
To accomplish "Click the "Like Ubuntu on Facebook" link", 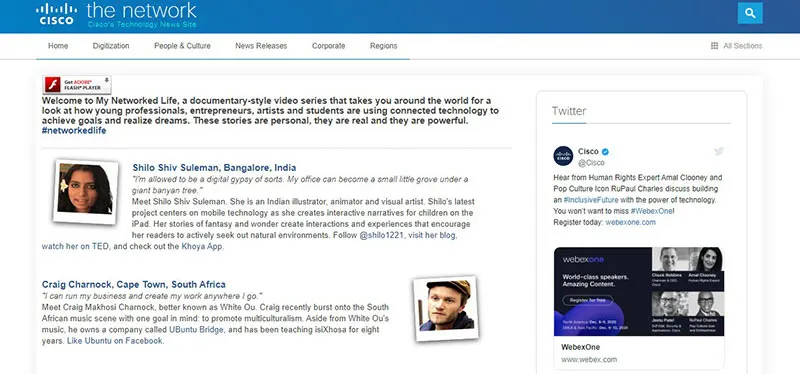I will [x=115, y=341].
